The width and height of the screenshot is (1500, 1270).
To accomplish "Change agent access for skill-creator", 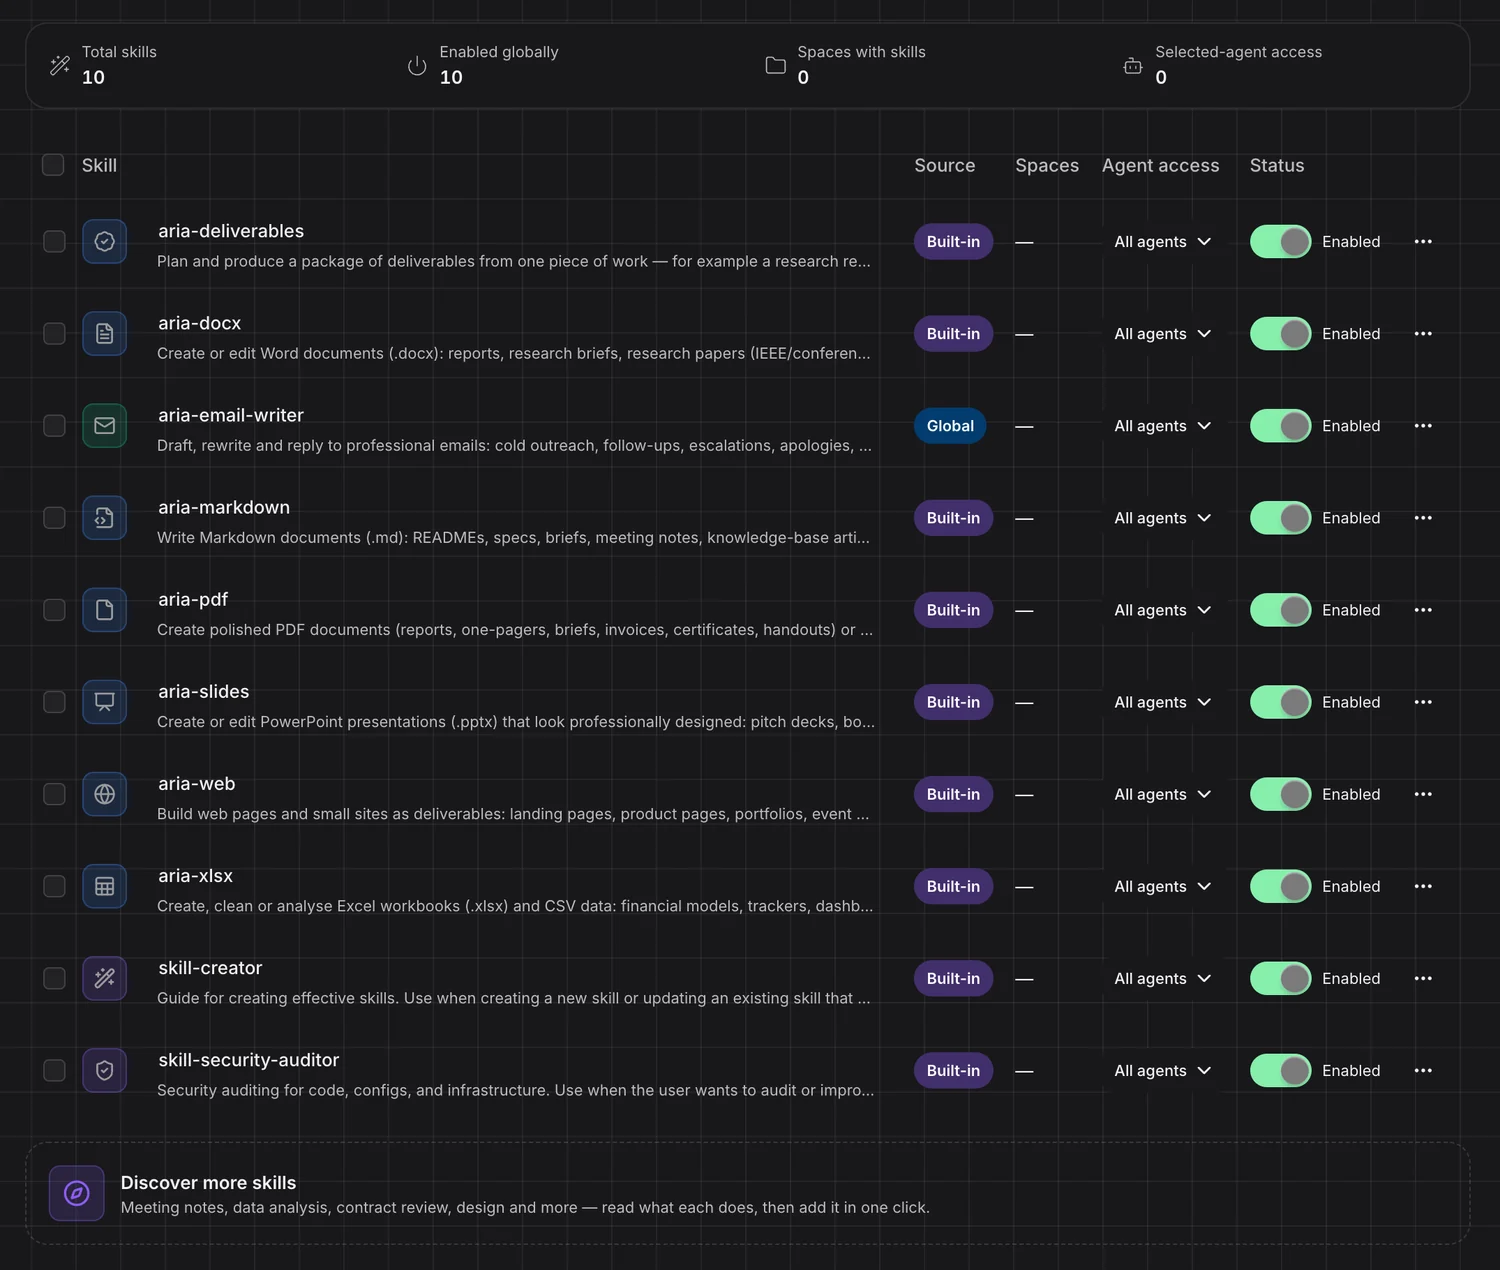I will tap(1162, 978).
